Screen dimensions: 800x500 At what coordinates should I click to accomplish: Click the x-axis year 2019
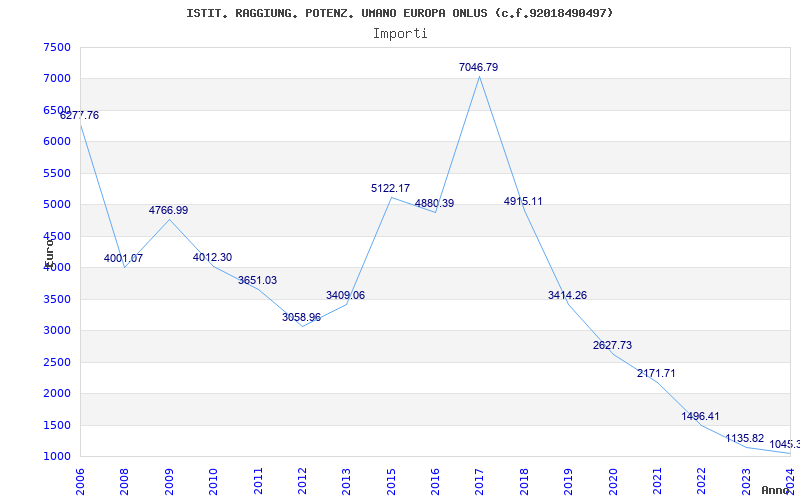click(568, 481)
